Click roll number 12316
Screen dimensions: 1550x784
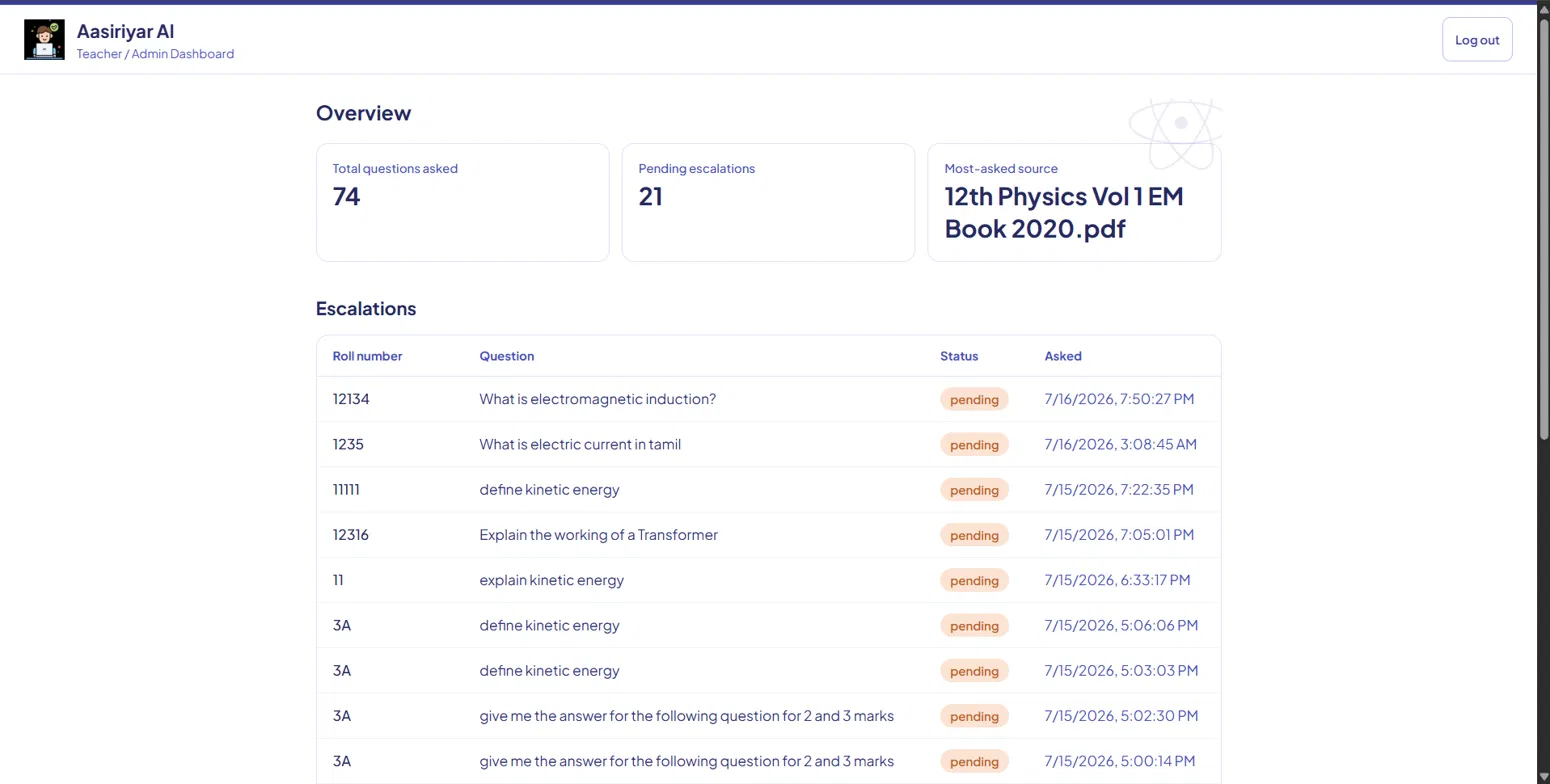[351, 535]
